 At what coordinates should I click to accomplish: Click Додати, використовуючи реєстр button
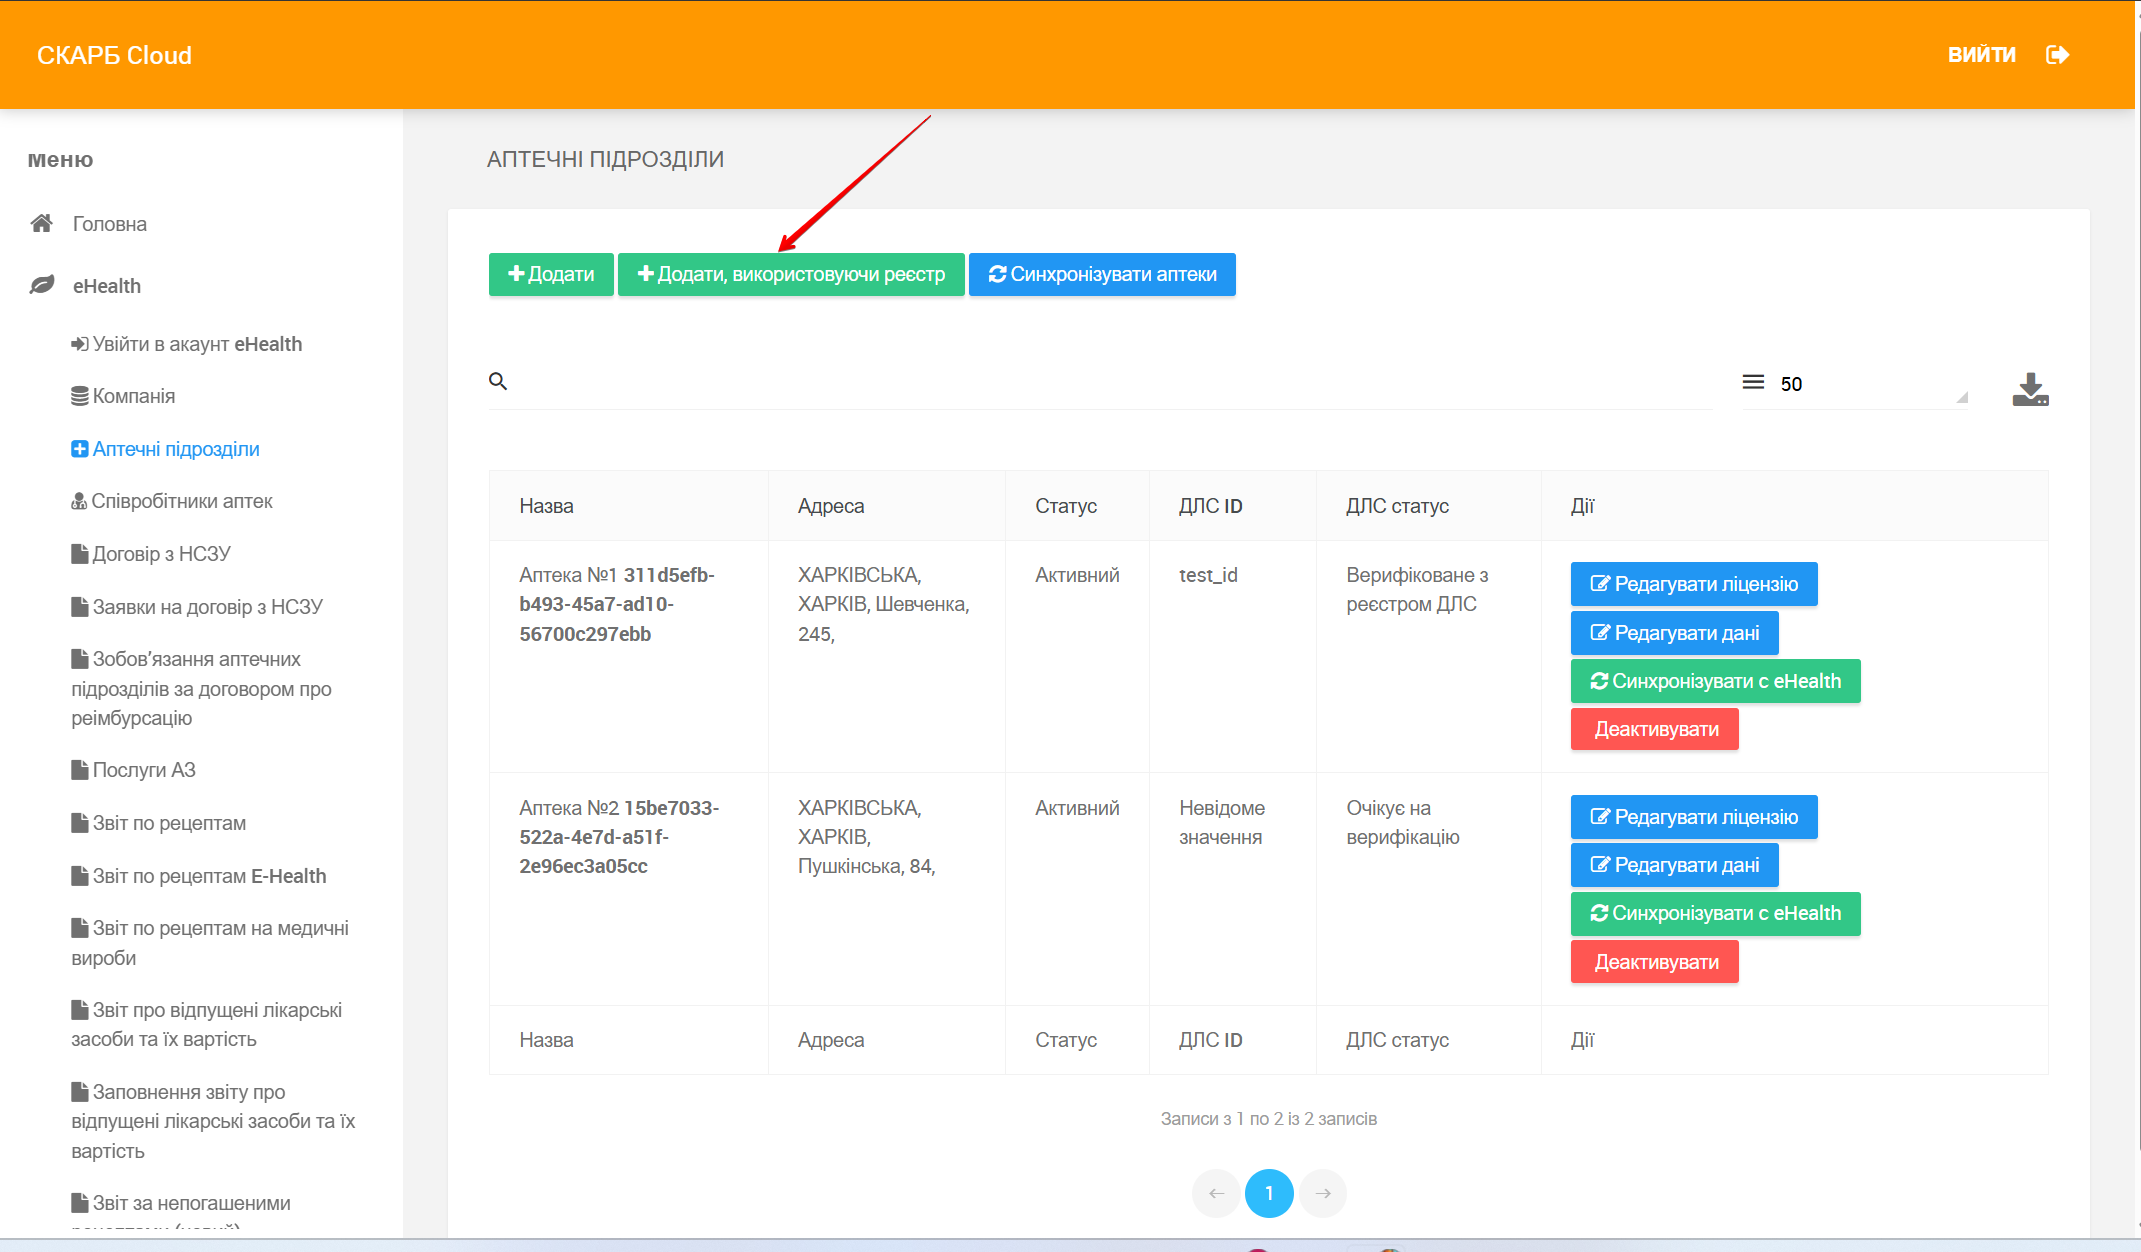click(x=791, y=274)
